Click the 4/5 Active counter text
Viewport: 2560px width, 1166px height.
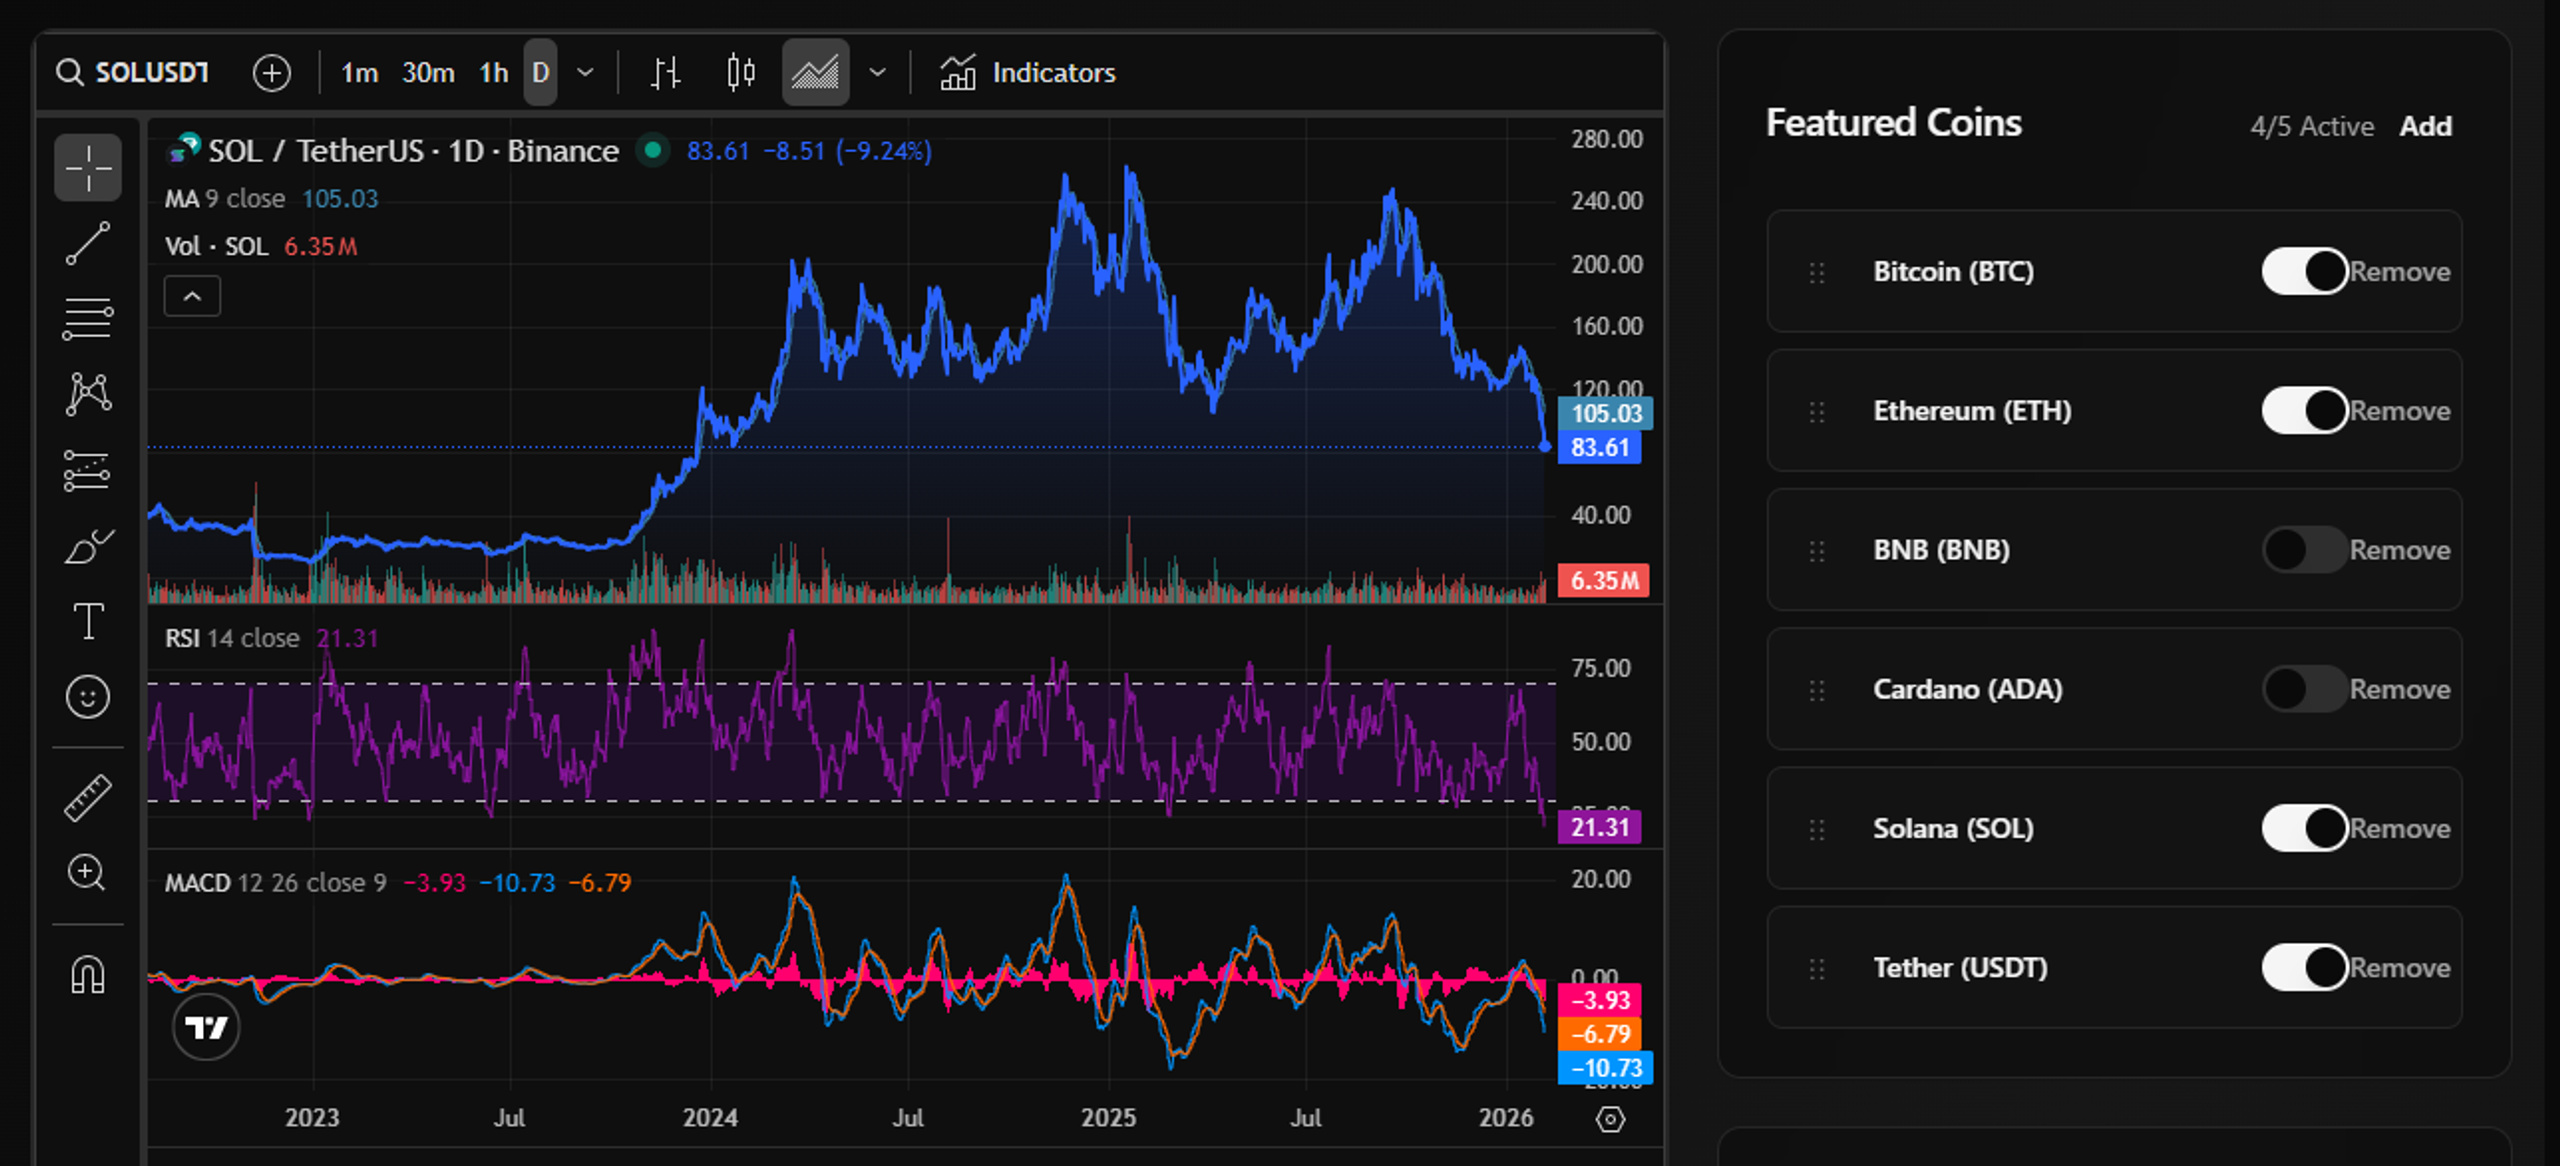tap(2312, 126)
